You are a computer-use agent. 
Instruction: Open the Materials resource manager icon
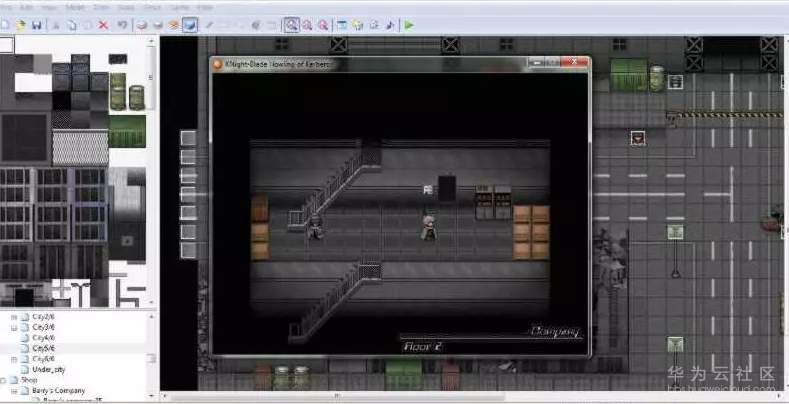(x=358, y=25)
